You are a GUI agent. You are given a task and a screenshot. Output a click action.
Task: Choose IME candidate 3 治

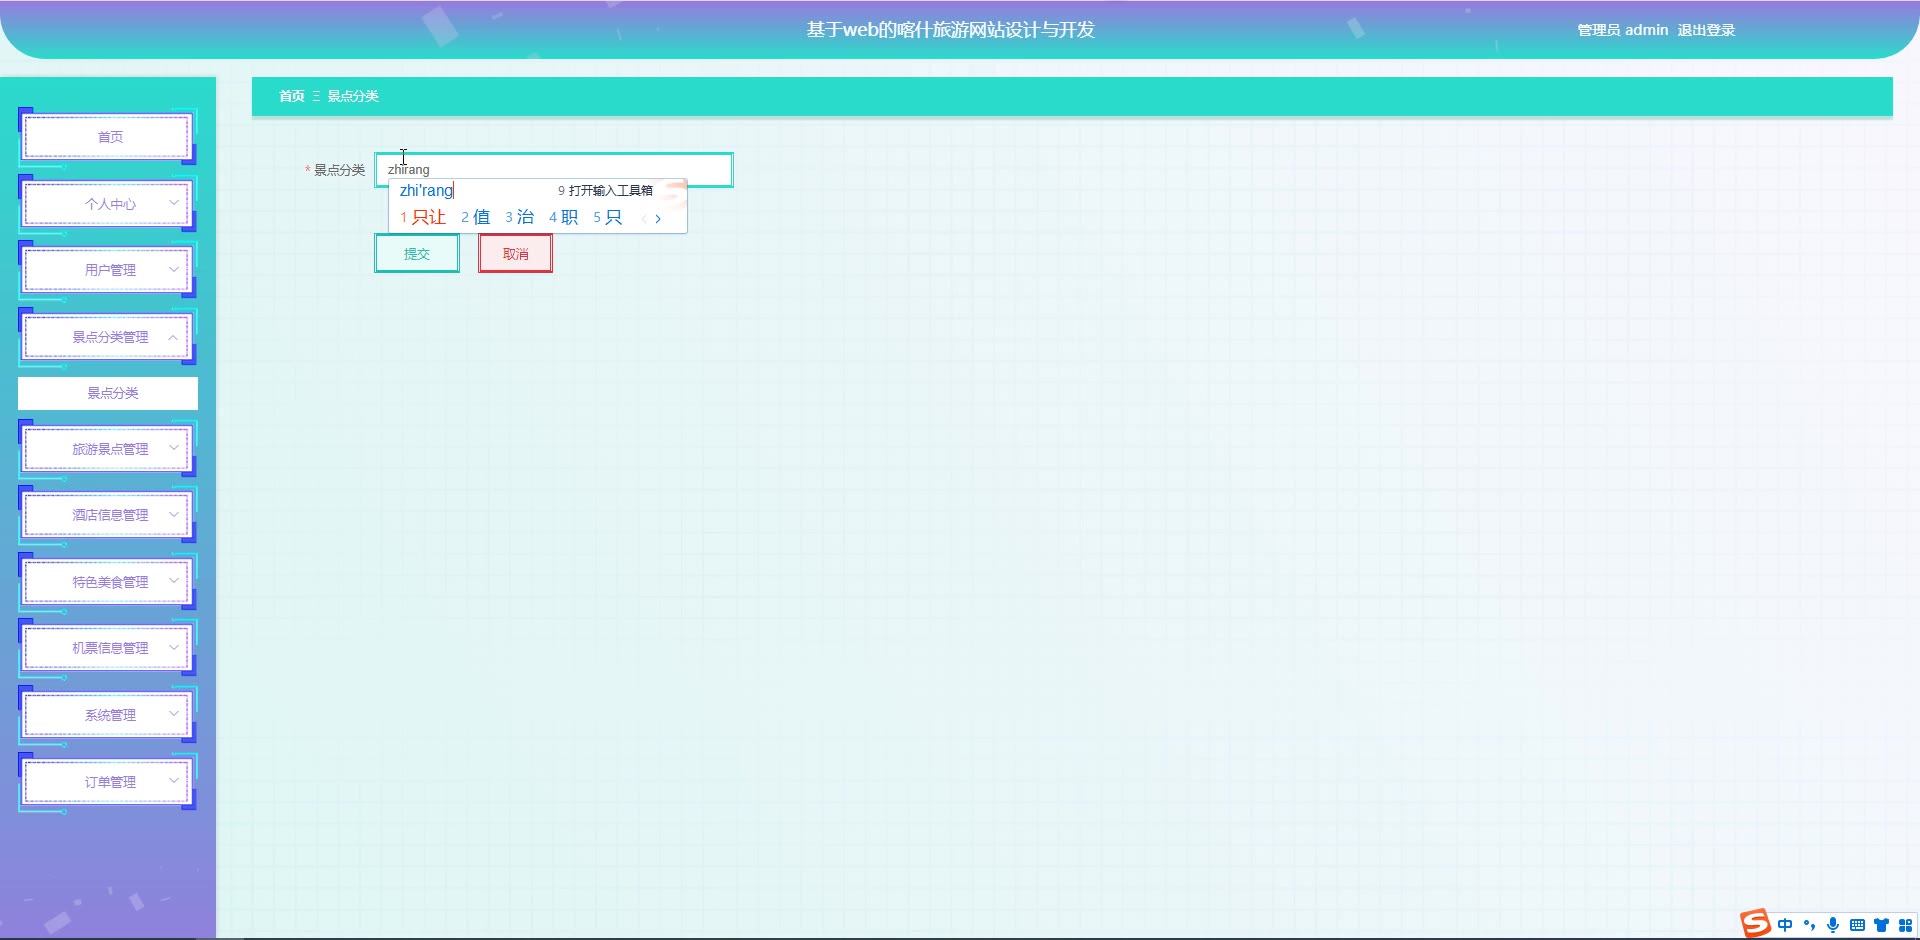point(519,217)
